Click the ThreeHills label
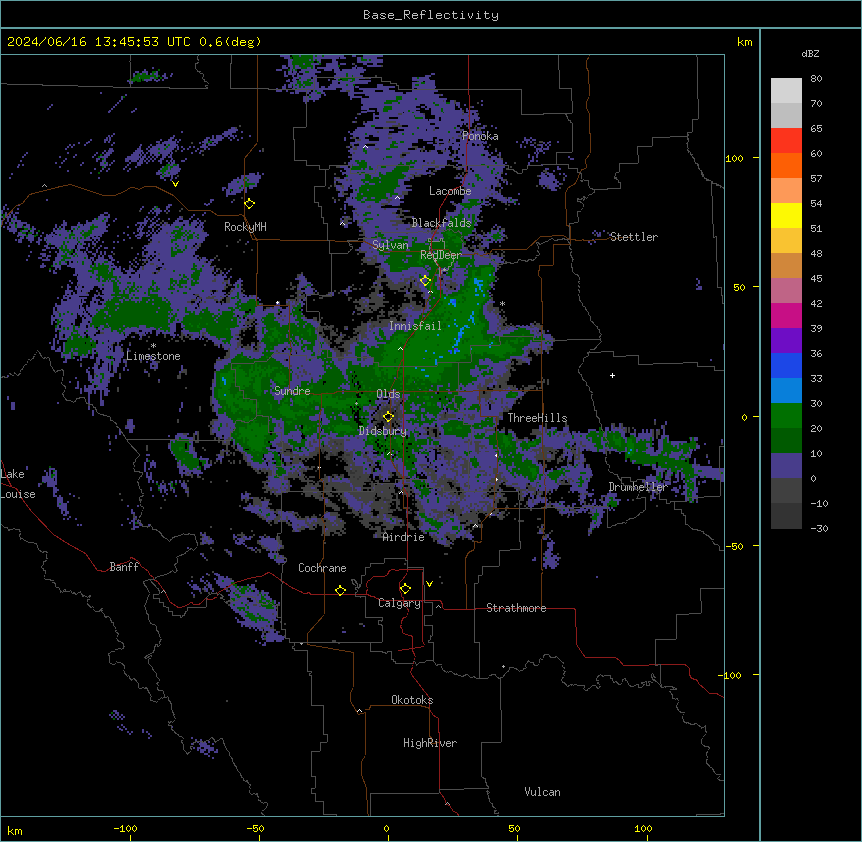The image size is (862, 842). coord(537,418)
